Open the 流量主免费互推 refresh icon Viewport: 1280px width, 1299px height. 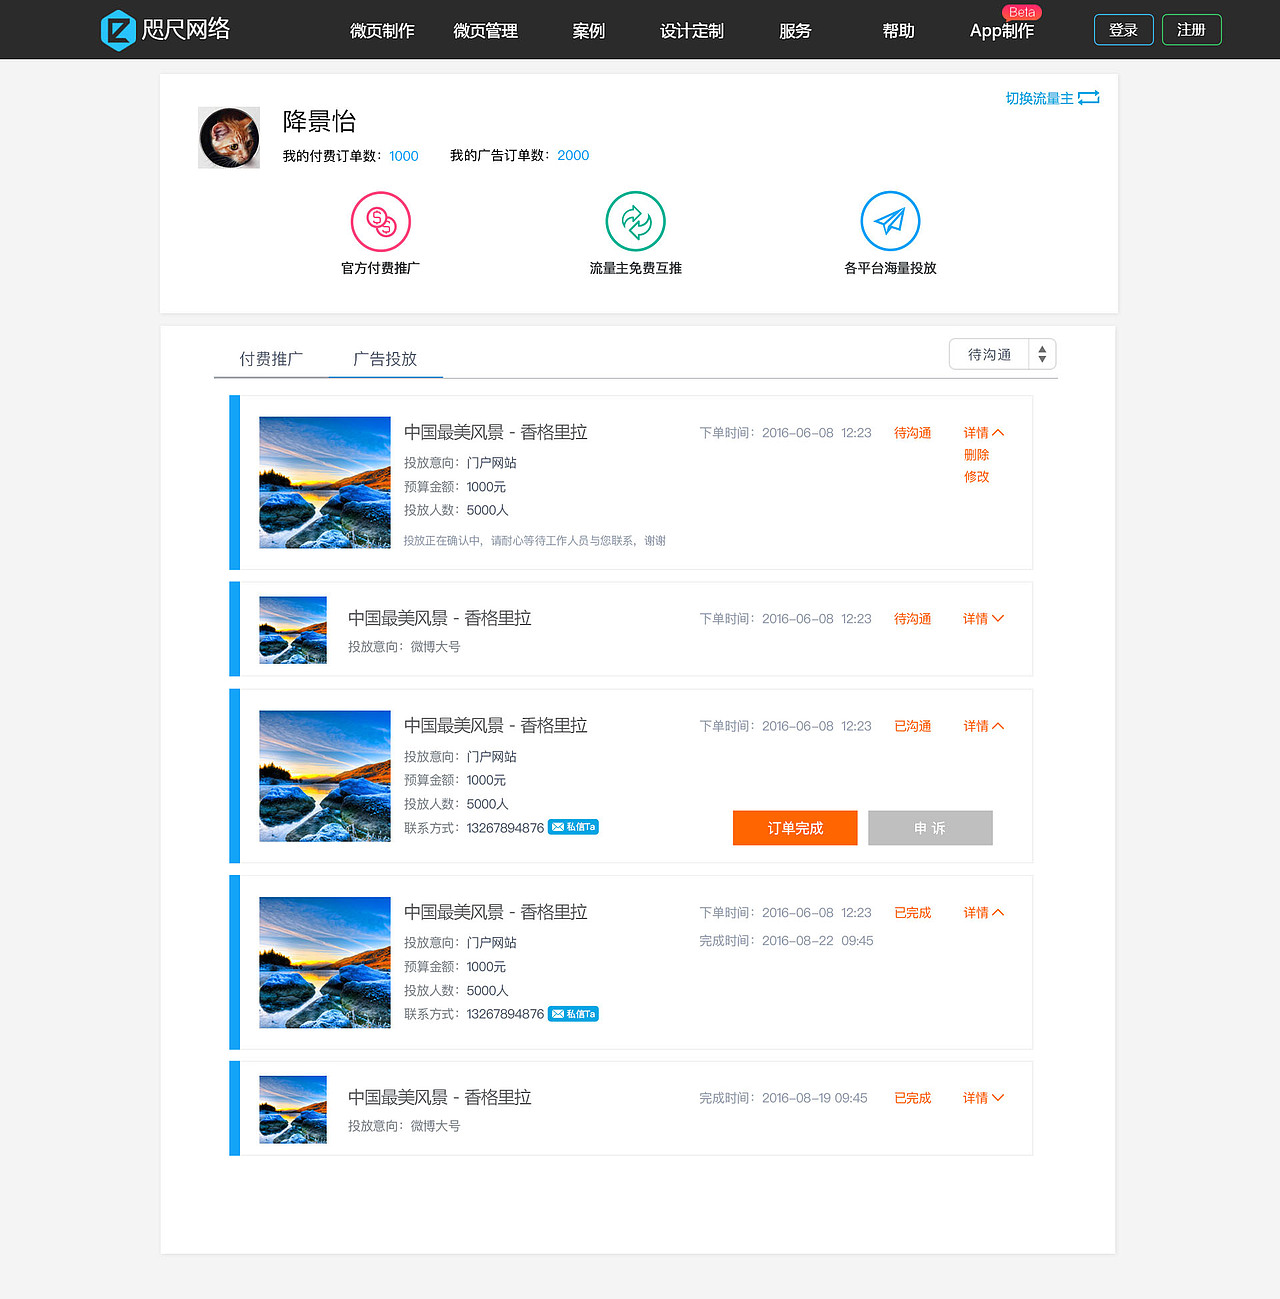pos(636,221)
